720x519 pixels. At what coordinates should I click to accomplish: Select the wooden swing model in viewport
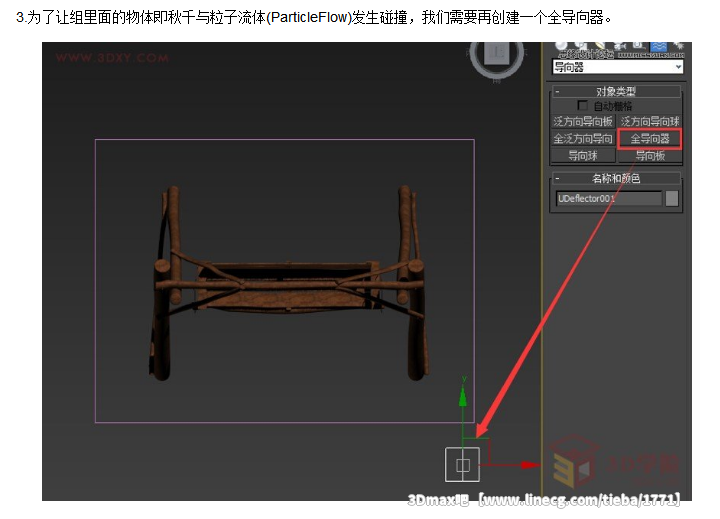tap(288, 285)
